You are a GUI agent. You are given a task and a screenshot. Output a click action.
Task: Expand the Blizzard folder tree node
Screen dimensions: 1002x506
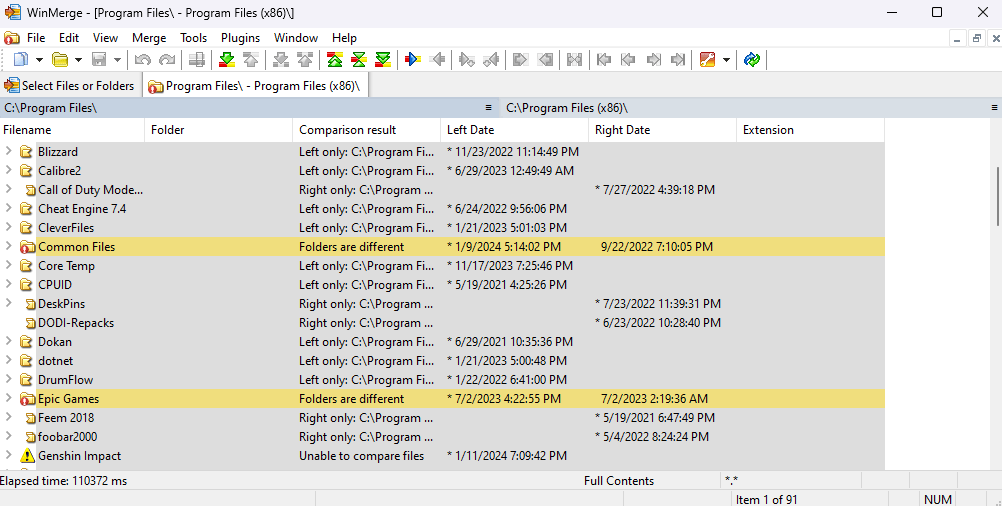(x=9, y=152)
